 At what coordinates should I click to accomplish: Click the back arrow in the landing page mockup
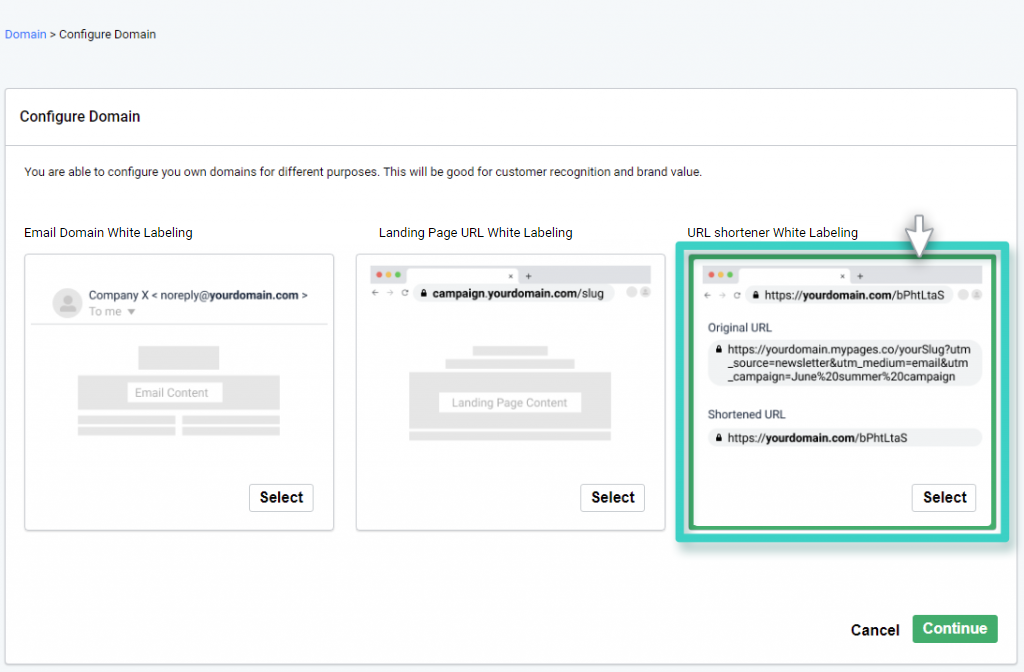pos(375,292)
